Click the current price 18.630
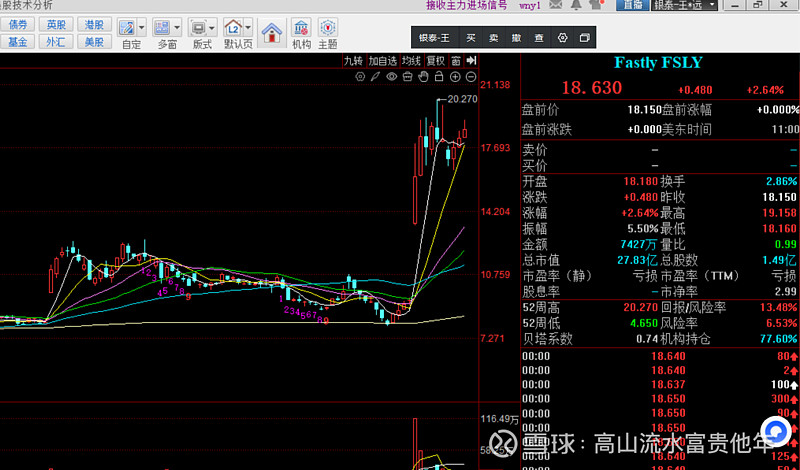800x470 pixels. click(592, 88)
